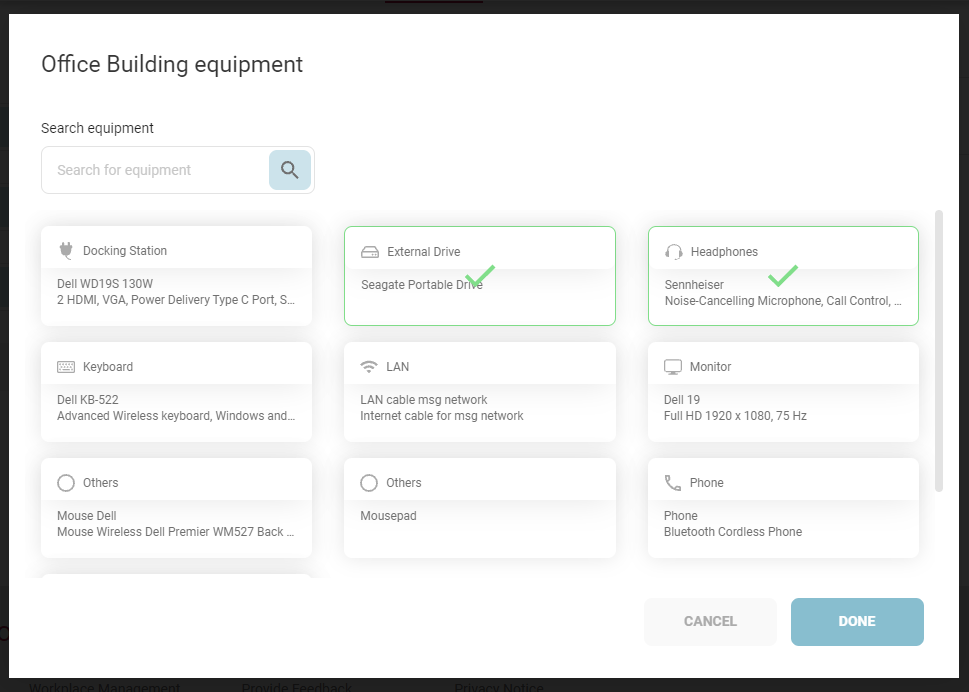Click the LAN wifi icon
This screenshot has height=692, width=969.
369,367
